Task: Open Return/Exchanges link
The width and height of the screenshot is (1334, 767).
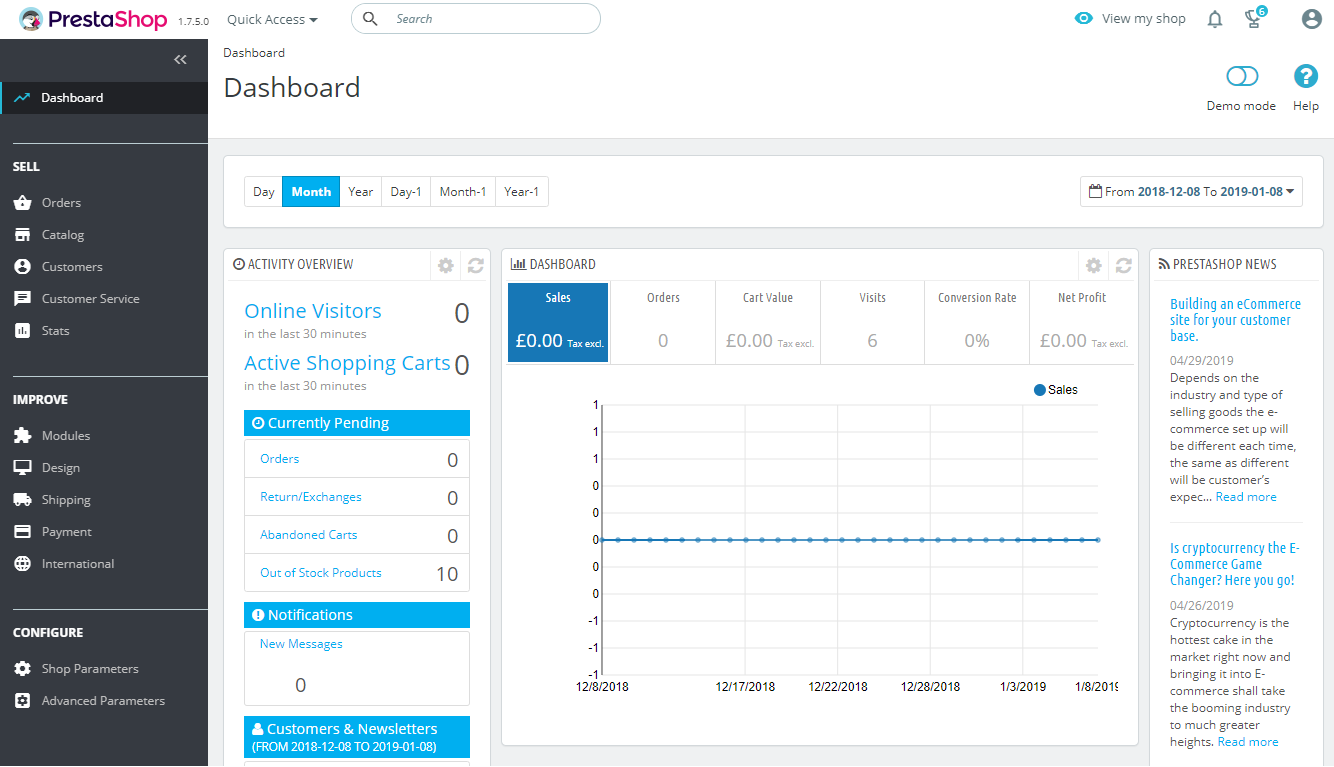Action: coord(311,497)
